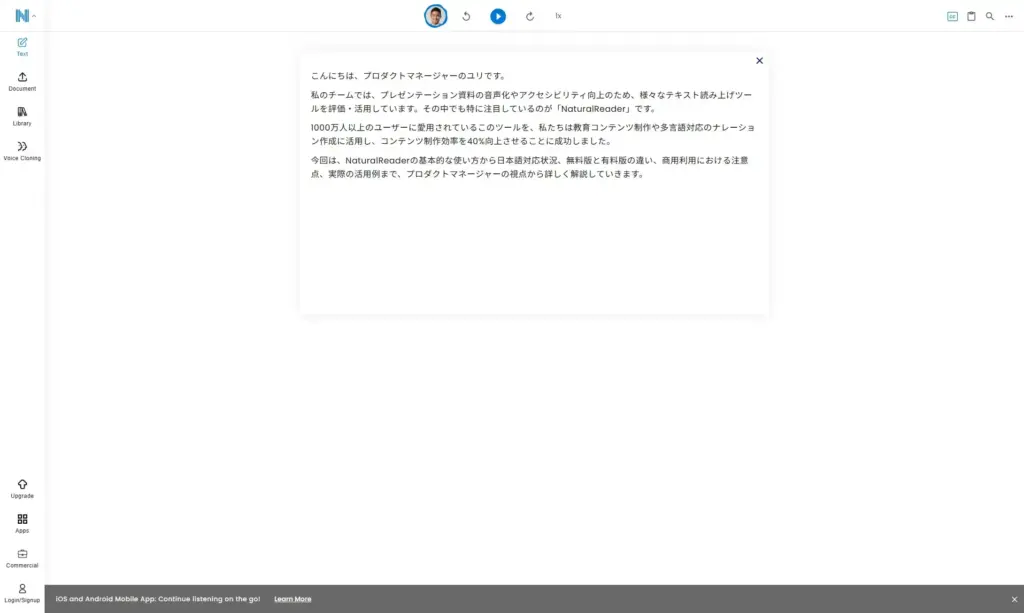The height and width of the screenshot is (613, 1024).
Task: Click the text starting with こんにちは
Action: 408,76
